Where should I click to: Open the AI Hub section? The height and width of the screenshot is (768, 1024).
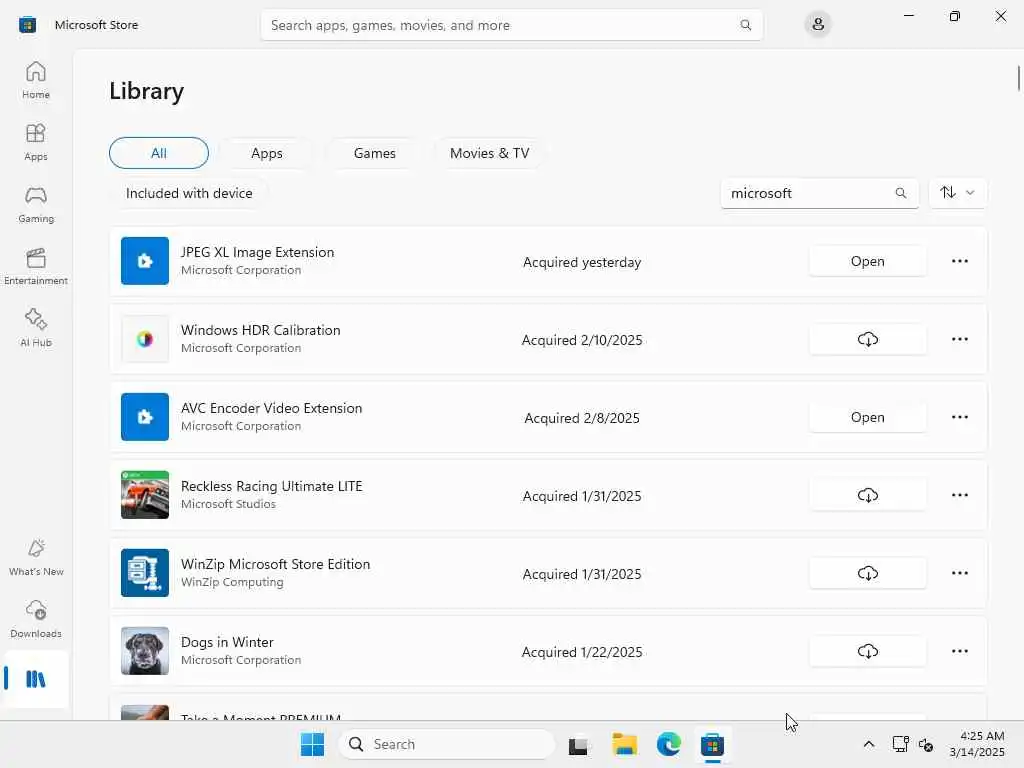tap(36, 328)
